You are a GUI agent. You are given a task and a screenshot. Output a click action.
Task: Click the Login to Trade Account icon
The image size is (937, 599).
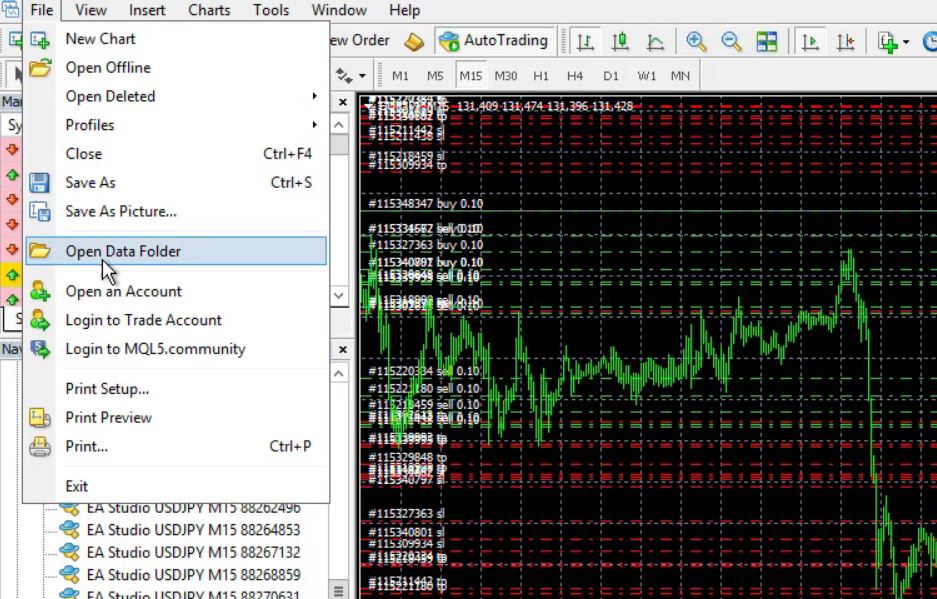click(40, 320)
